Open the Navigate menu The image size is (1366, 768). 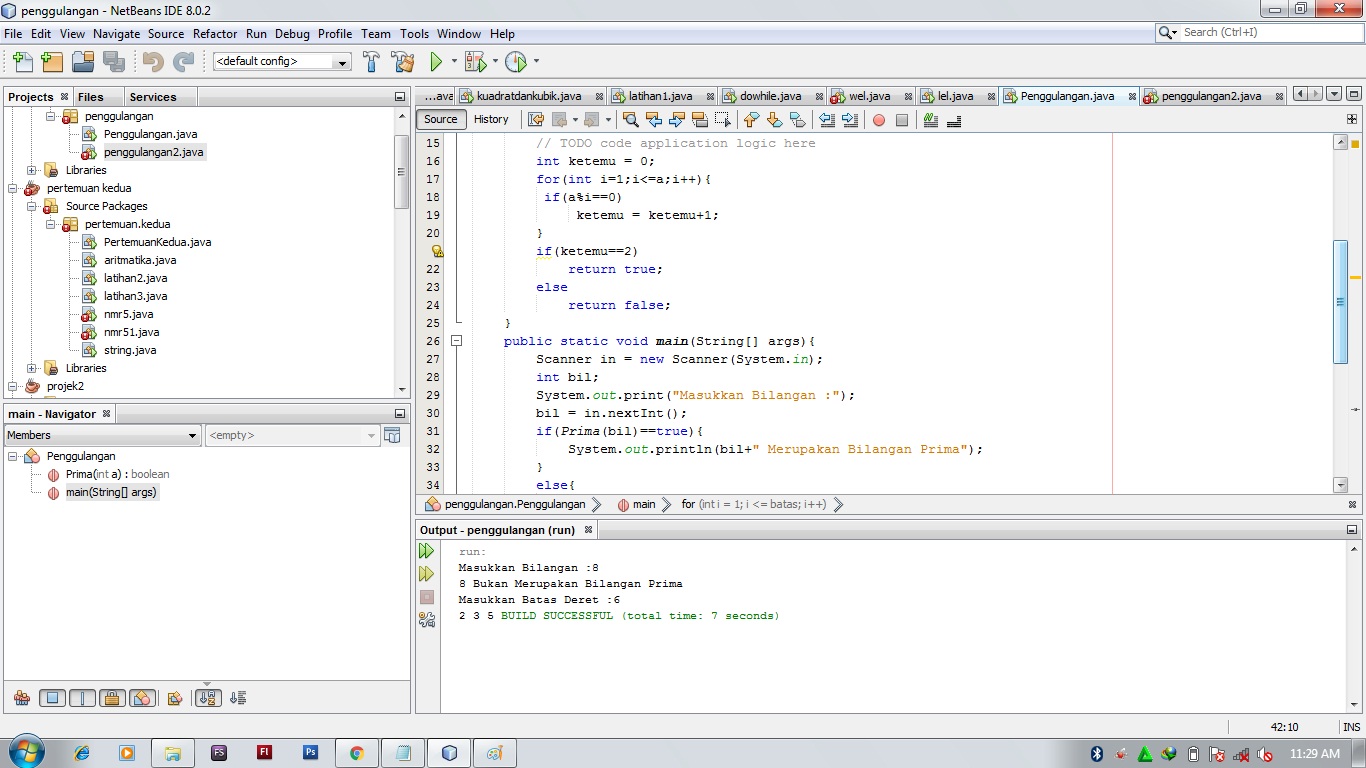coord(117,33)
